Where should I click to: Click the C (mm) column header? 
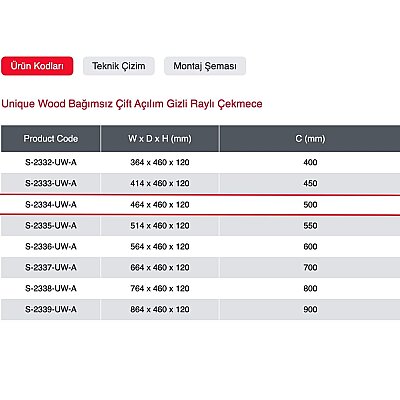[x=310, y=138]
